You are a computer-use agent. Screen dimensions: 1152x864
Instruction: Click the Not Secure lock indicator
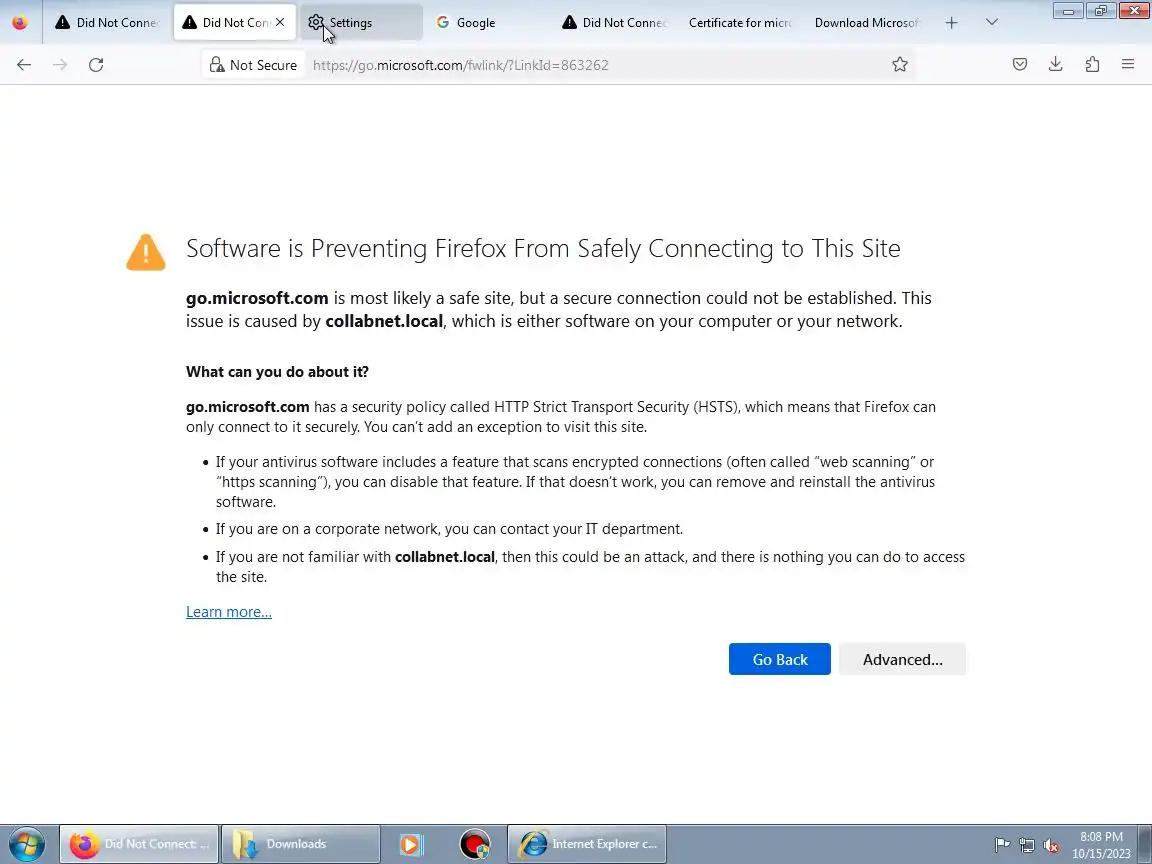click(253, 65)
